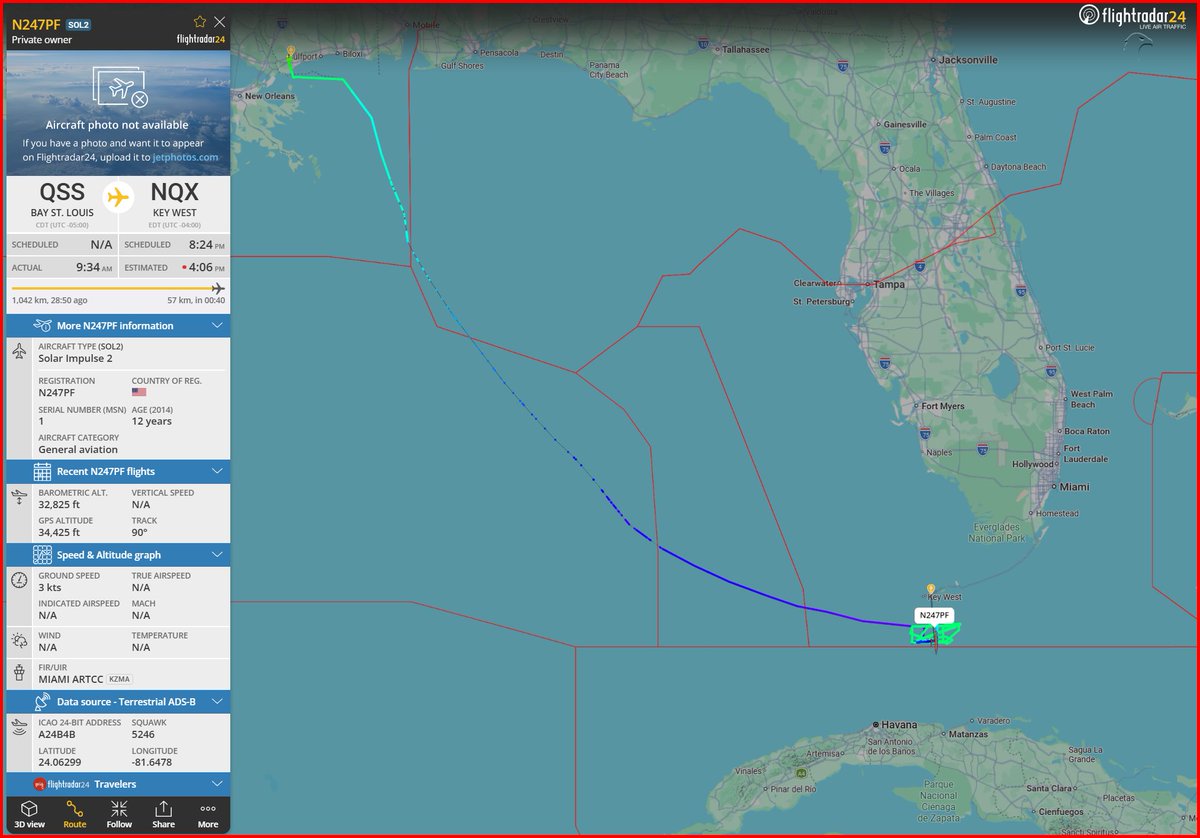Click the calendar icon next to Recent flights
Screen dimensions: 1200x838
pos(42,471)
